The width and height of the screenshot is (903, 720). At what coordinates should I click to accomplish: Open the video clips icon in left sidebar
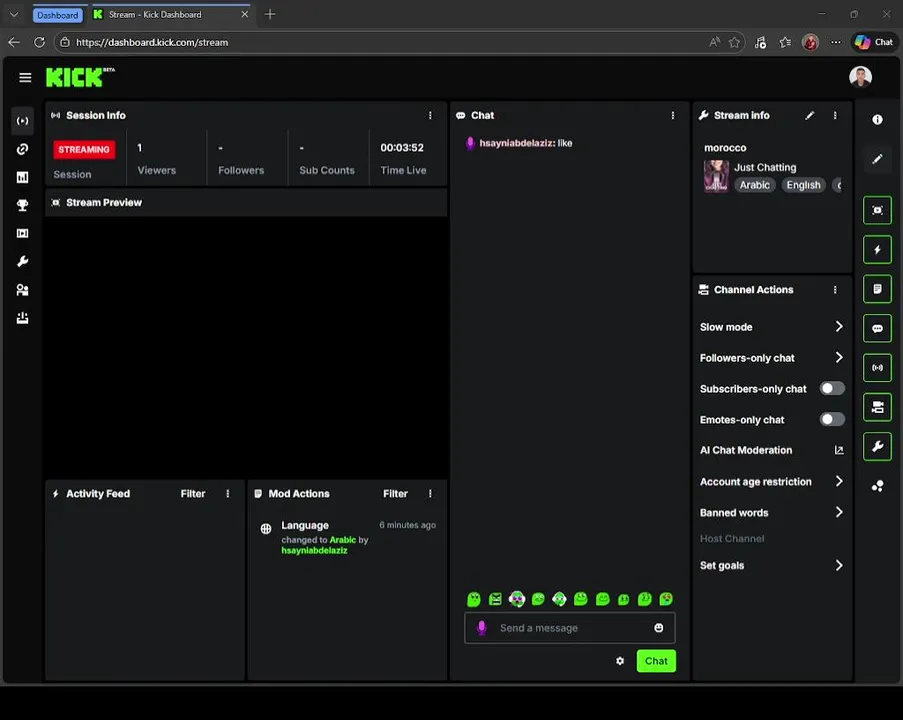[x=22, y=233]
